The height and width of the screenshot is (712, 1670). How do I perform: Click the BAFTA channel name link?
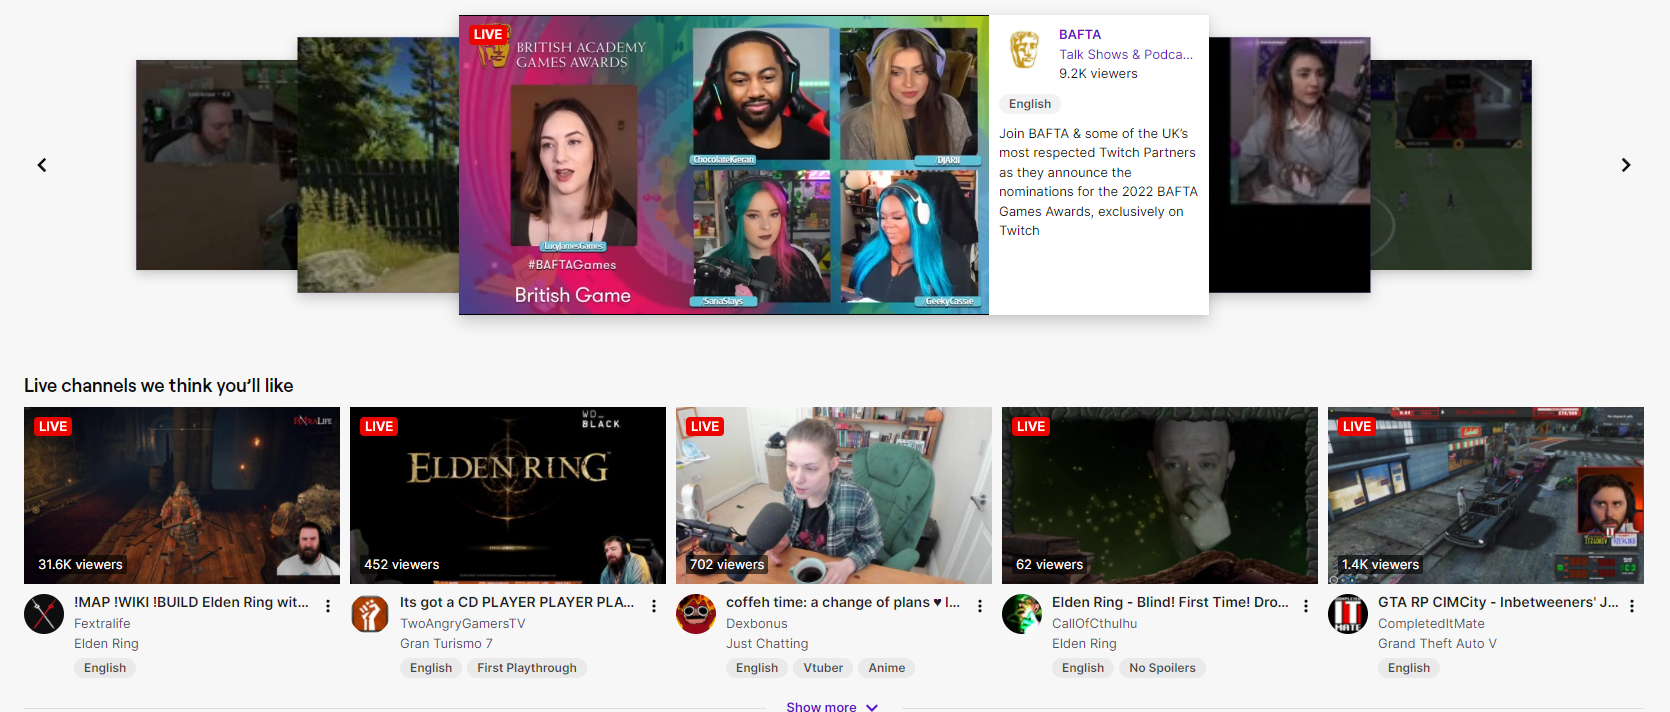coord(1080,34)
